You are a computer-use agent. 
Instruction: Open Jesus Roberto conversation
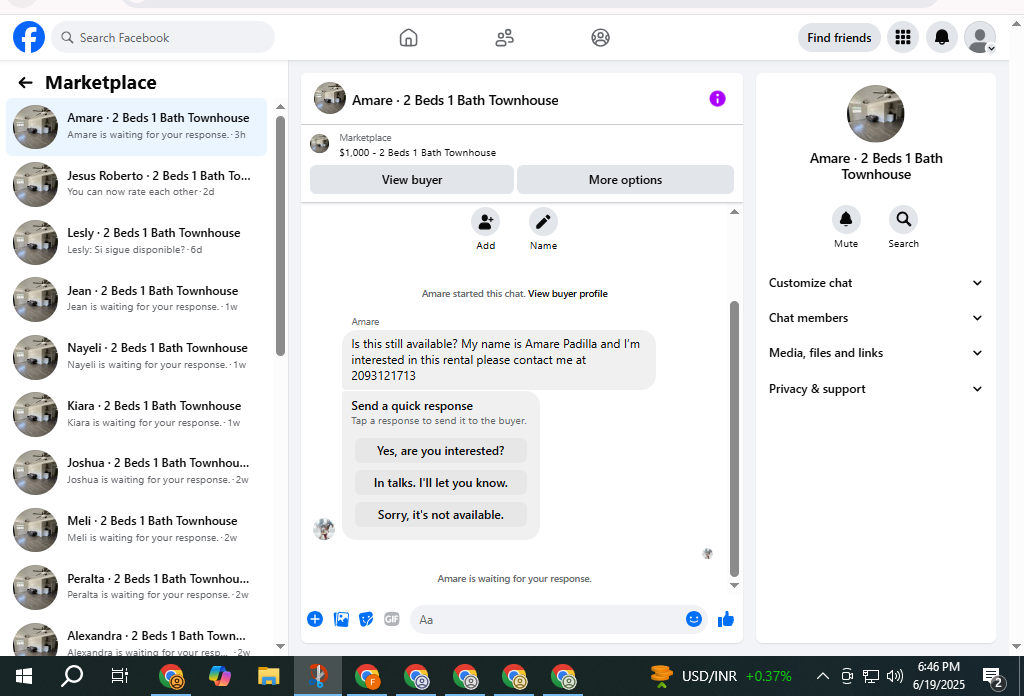tap(136, 184)
